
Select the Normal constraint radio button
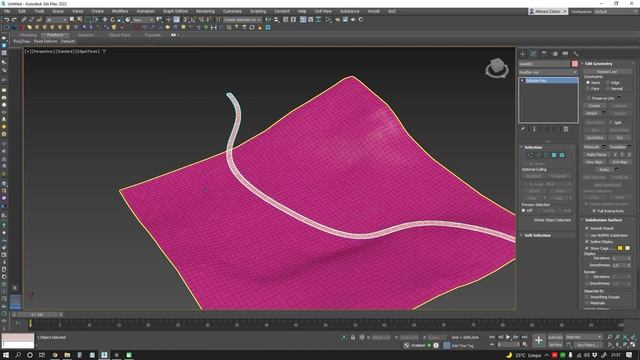coord(608,89)
